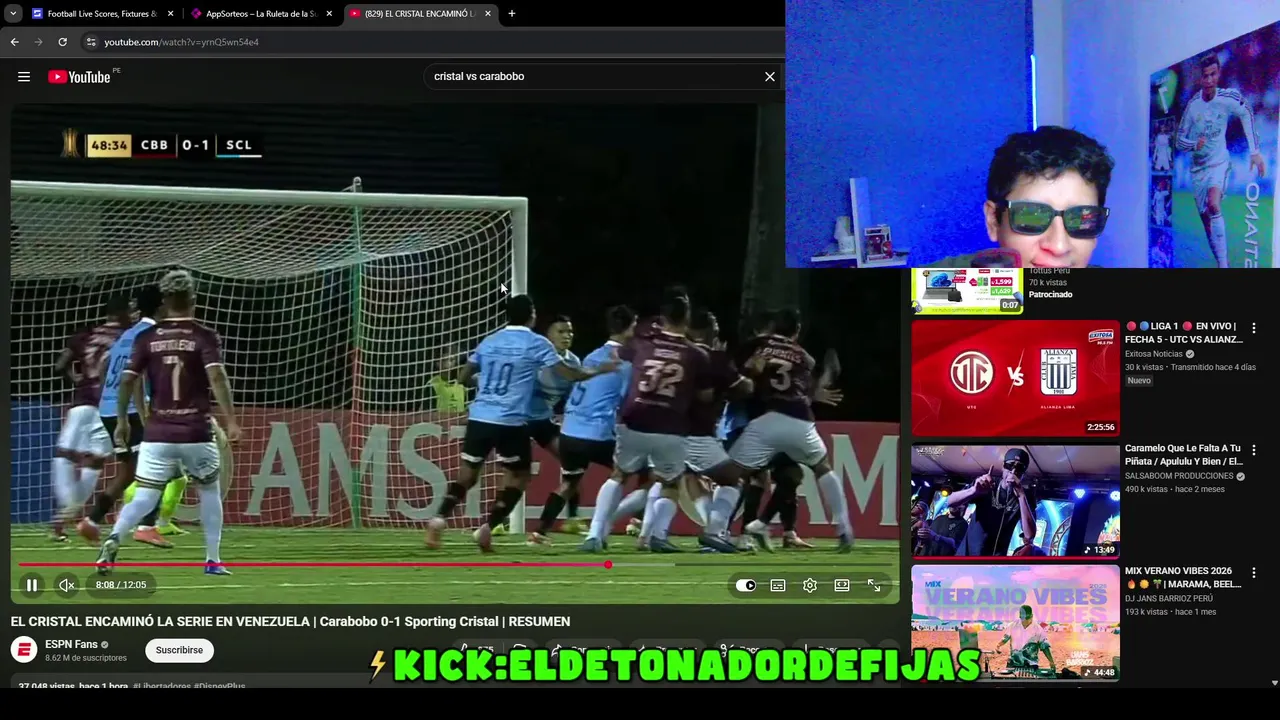Pause the YouTube video

(x=32, y=585)
